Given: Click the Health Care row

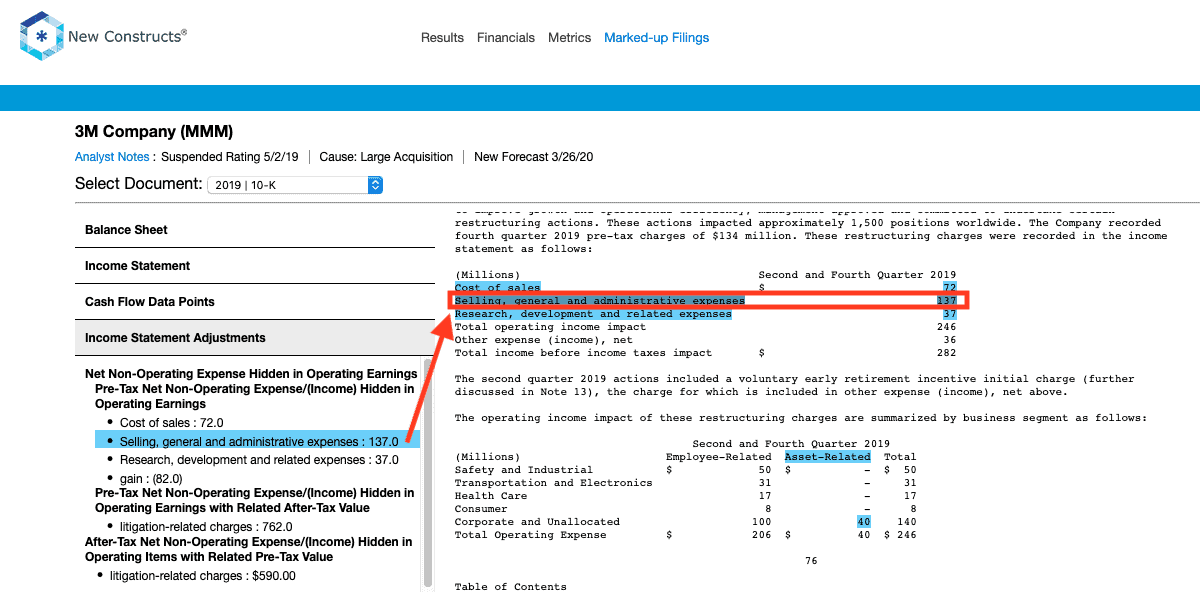Looking at the screenshot, I should (x=685, y=496).
